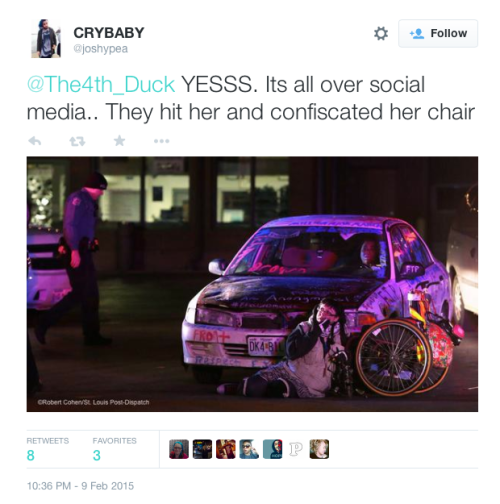Click the reply arrow icon

(35, 141)
